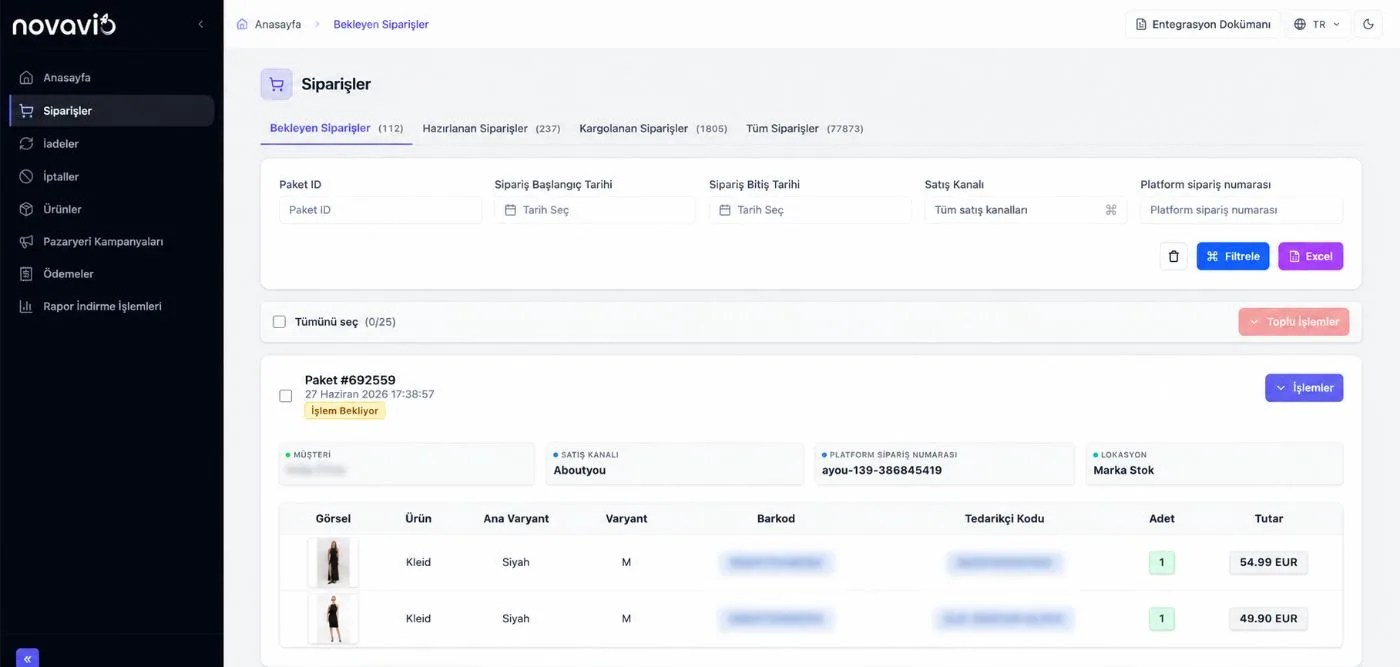Click the blue Filtrele button
This screenshot has width=1400, height=667.
[x=1233, y=256]
